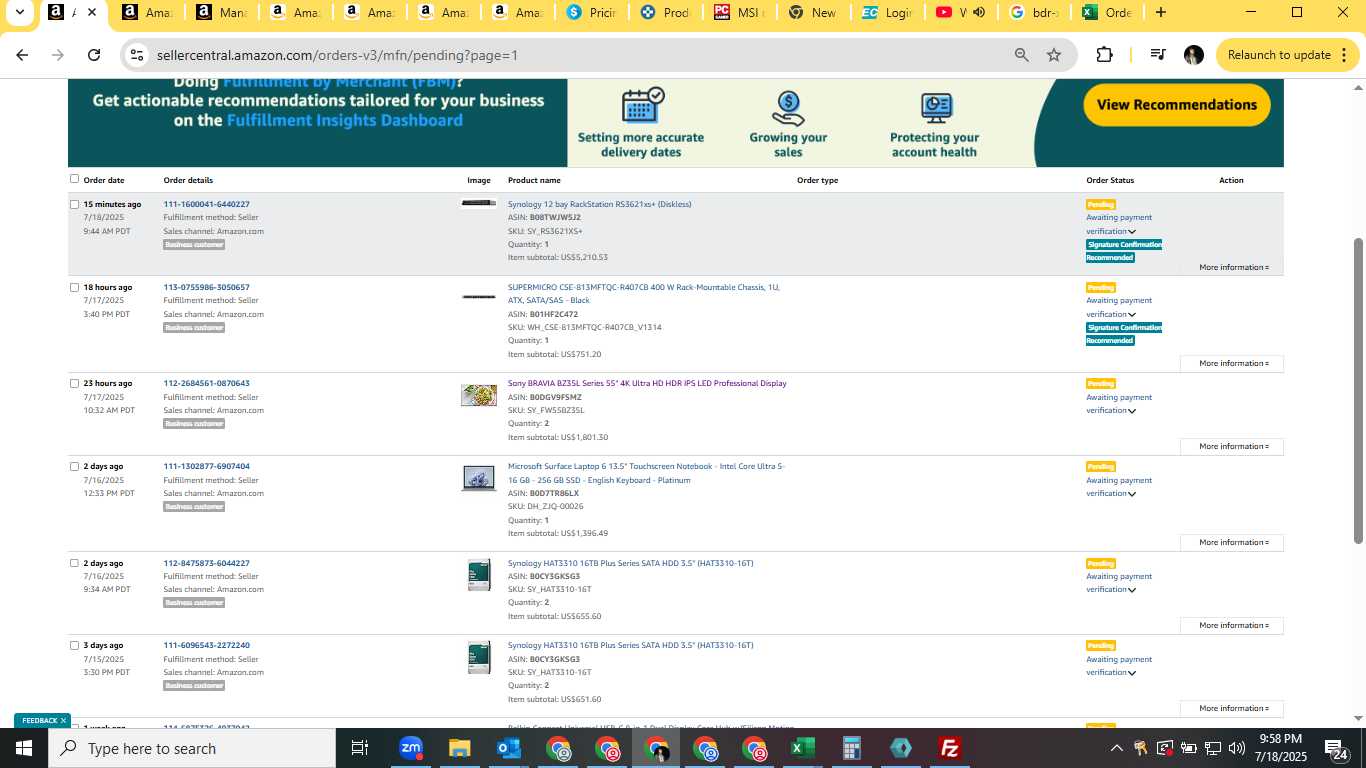
Task: Open the notification center with 24 alerts
Action: coord(1337,748)
